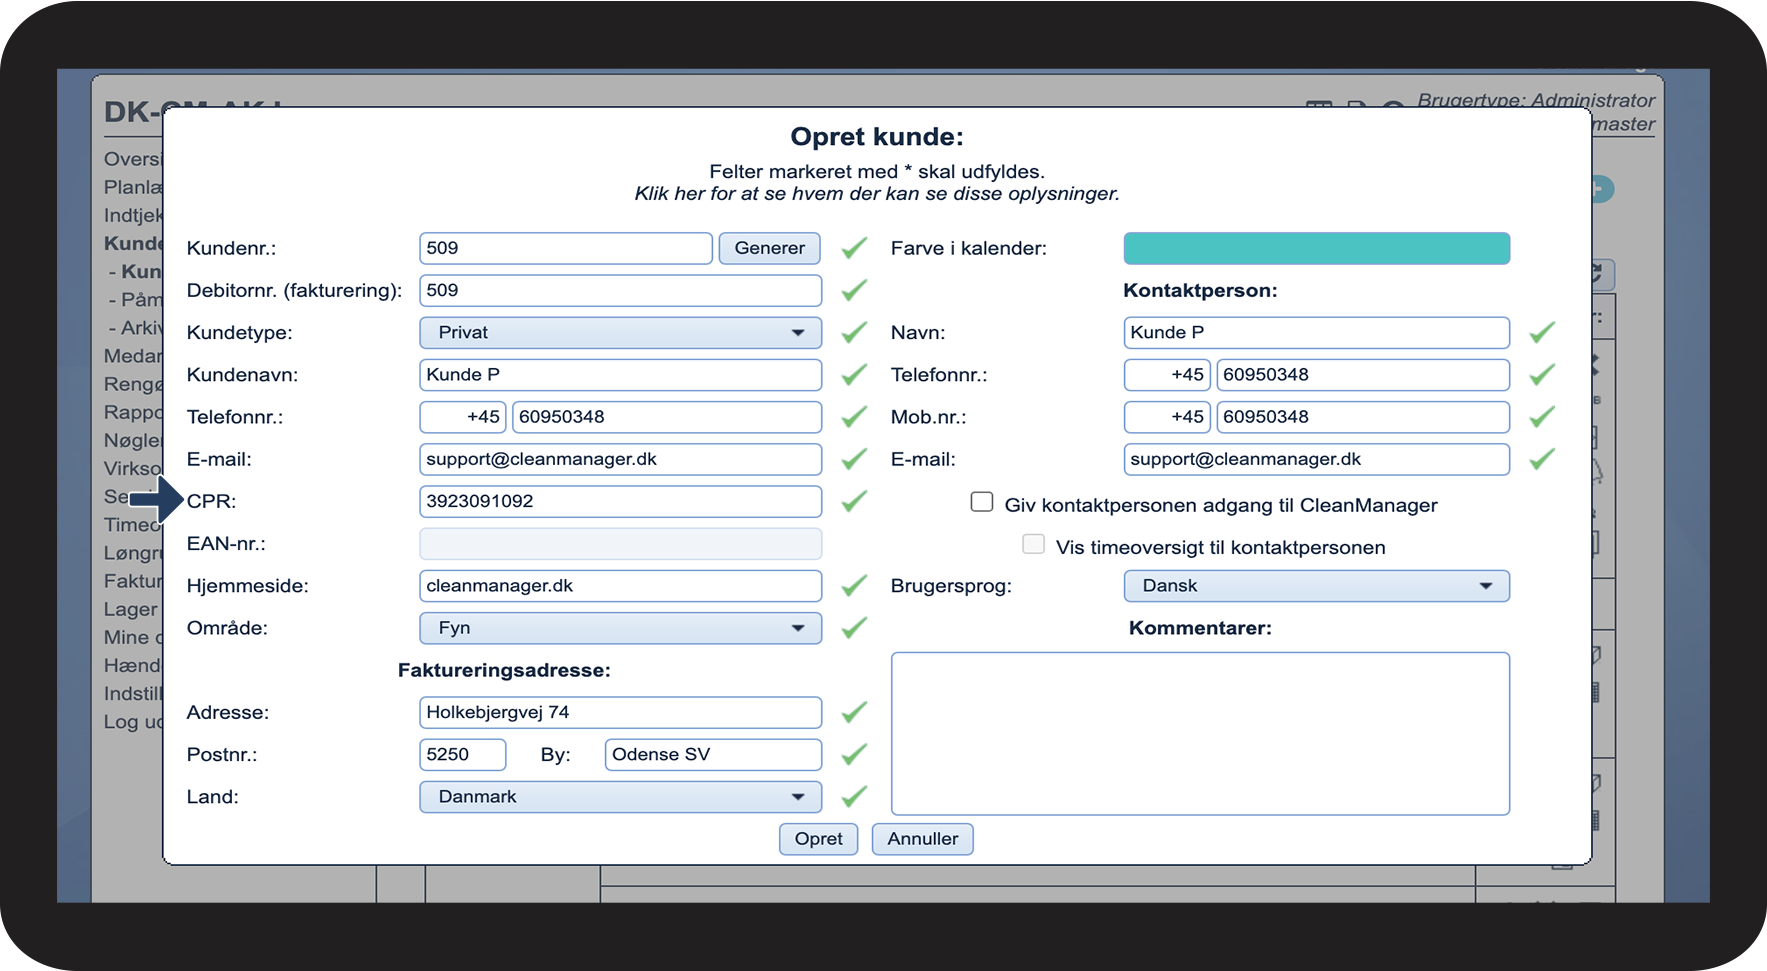Pick the teal Farve i kalender swatch
The width and height of the screenshot is (1767, 971).
point(1316,248)
